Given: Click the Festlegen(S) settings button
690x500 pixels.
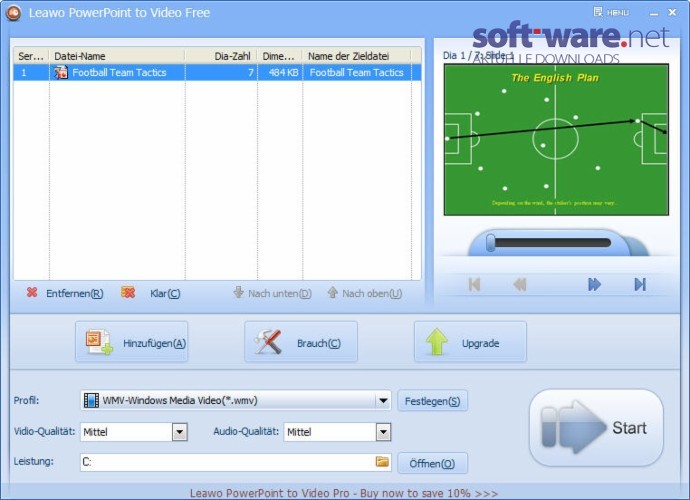Looking at the screenshot, I should tap(433, 401).
